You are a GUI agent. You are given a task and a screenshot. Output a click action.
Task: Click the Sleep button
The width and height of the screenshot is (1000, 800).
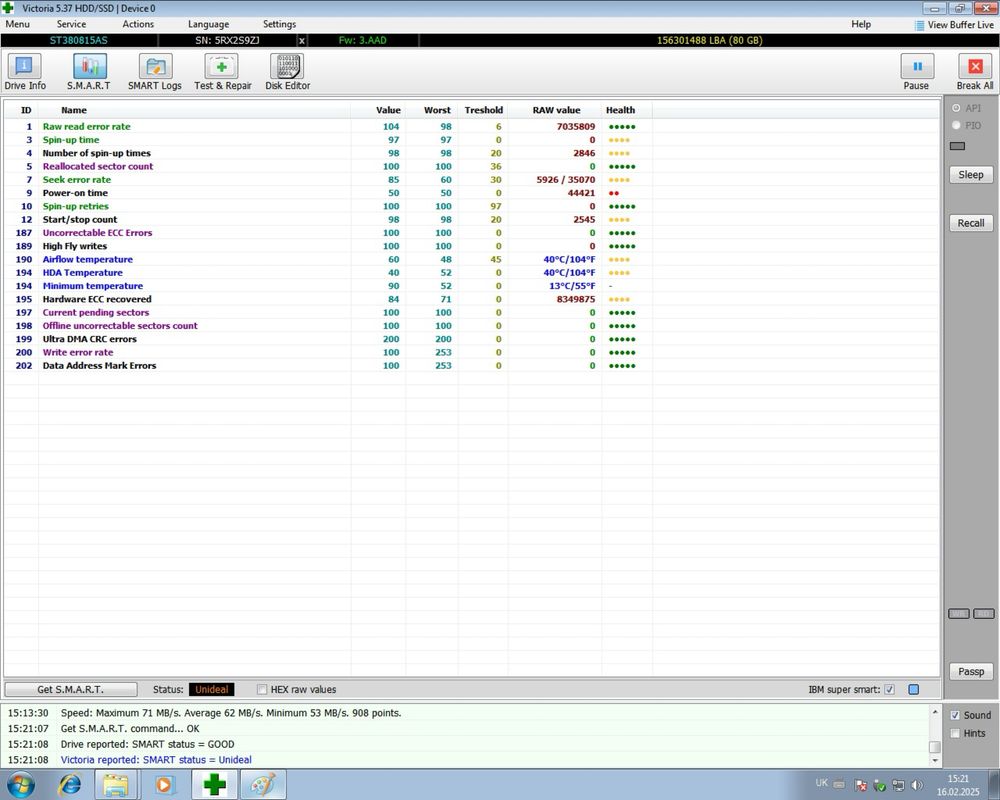pos(971,175)
